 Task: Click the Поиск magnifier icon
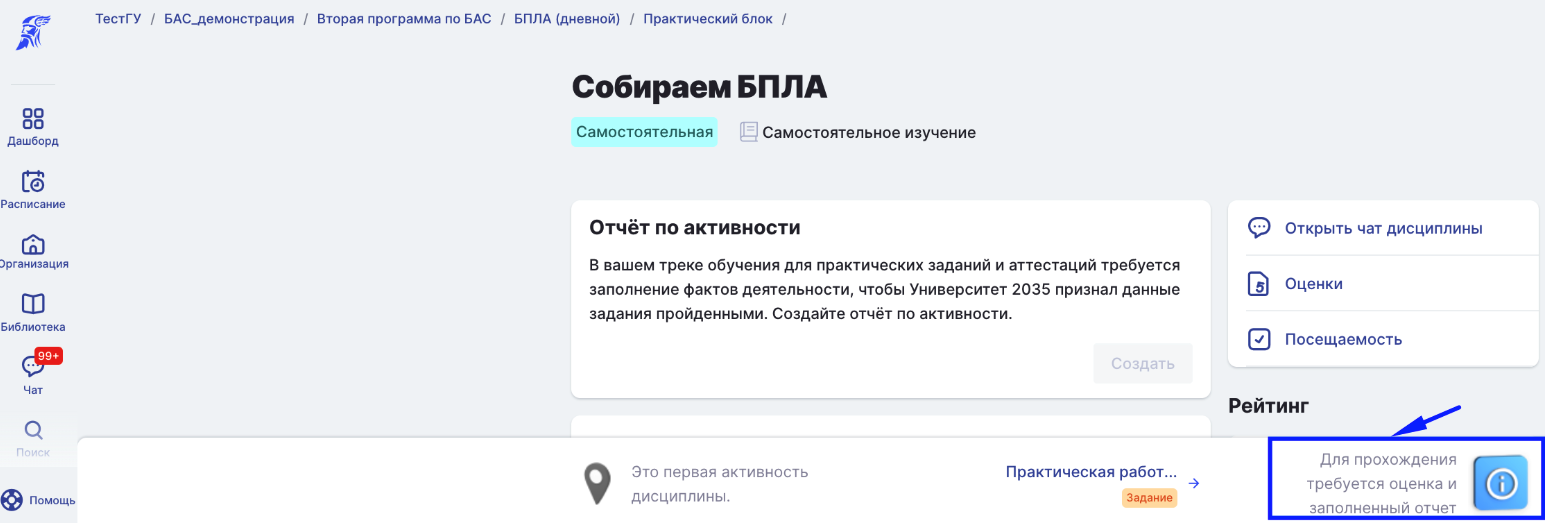click(x=33, y=431)
